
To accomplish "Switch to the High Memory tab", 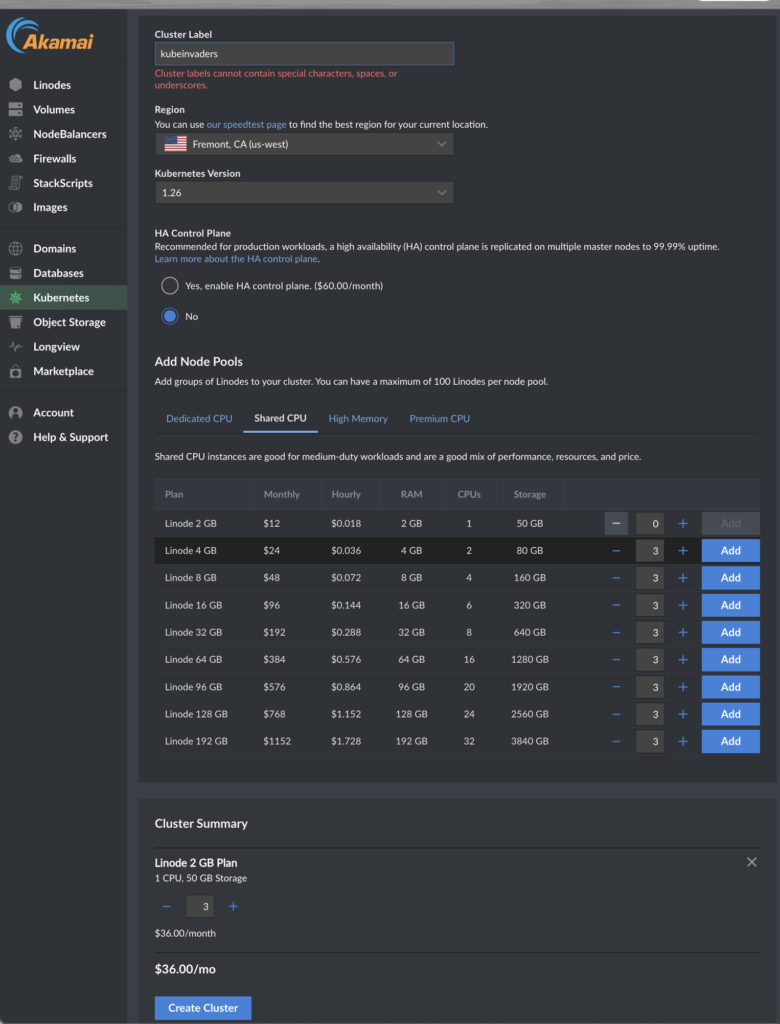I will click(x=358, y=419).
